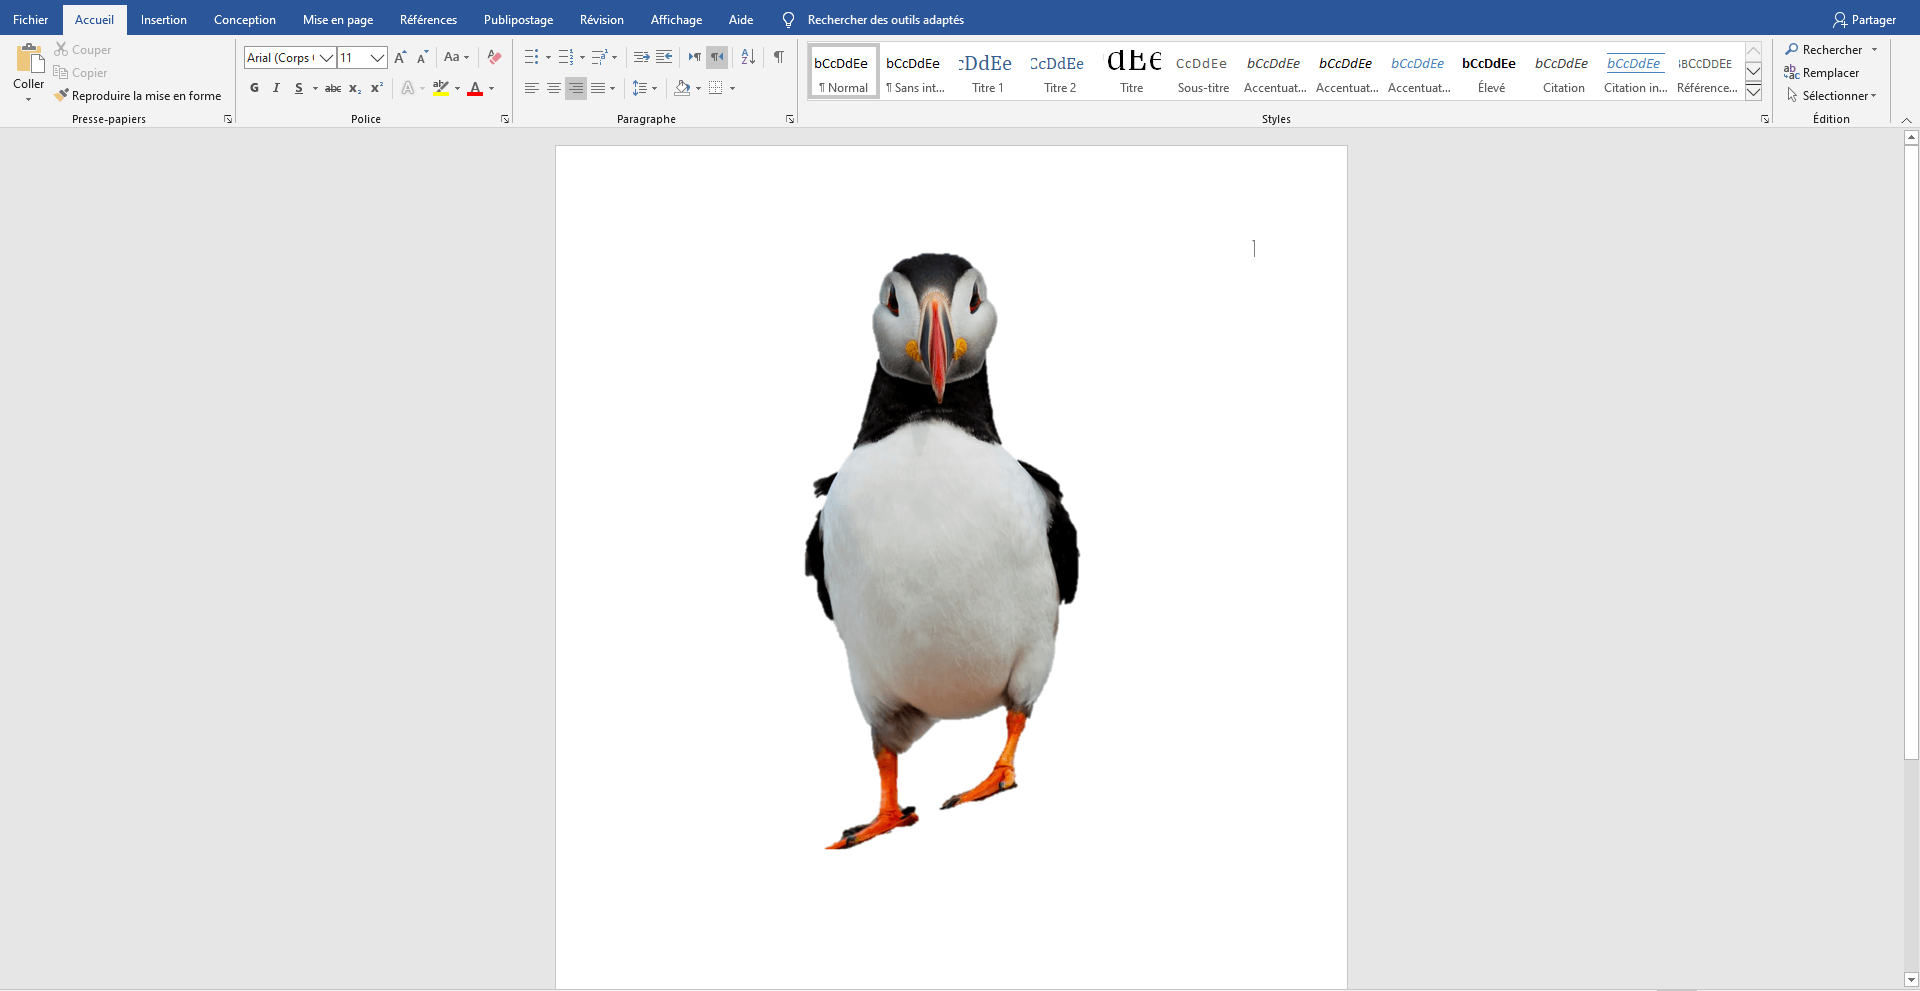1920x991 pixels.
Task: Set left-to-right text direction icon
Action: pos(695,57)
